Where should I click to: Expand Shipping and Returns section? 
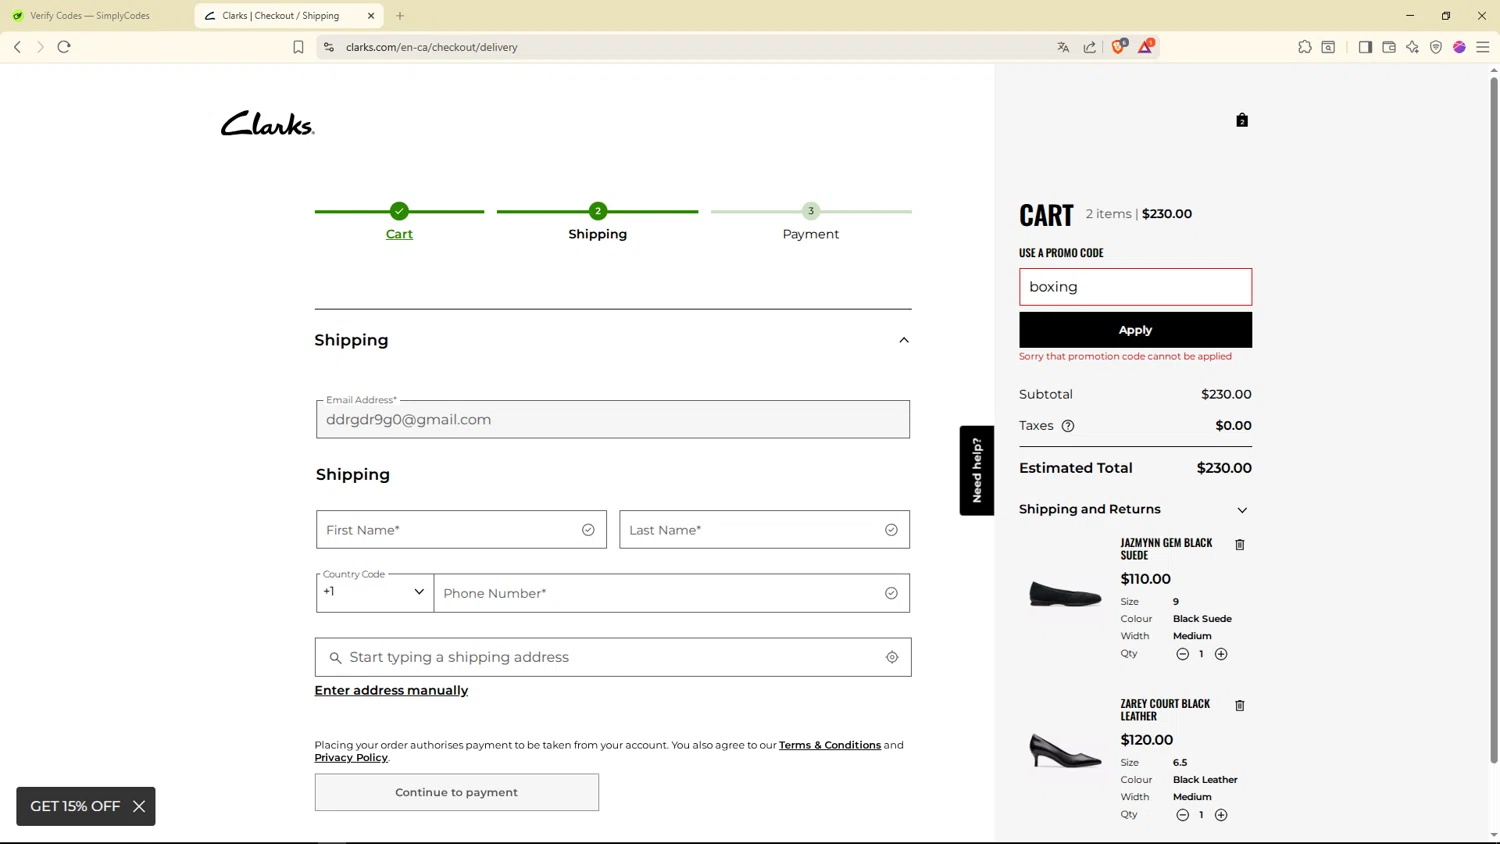[x=1135, y=510]
